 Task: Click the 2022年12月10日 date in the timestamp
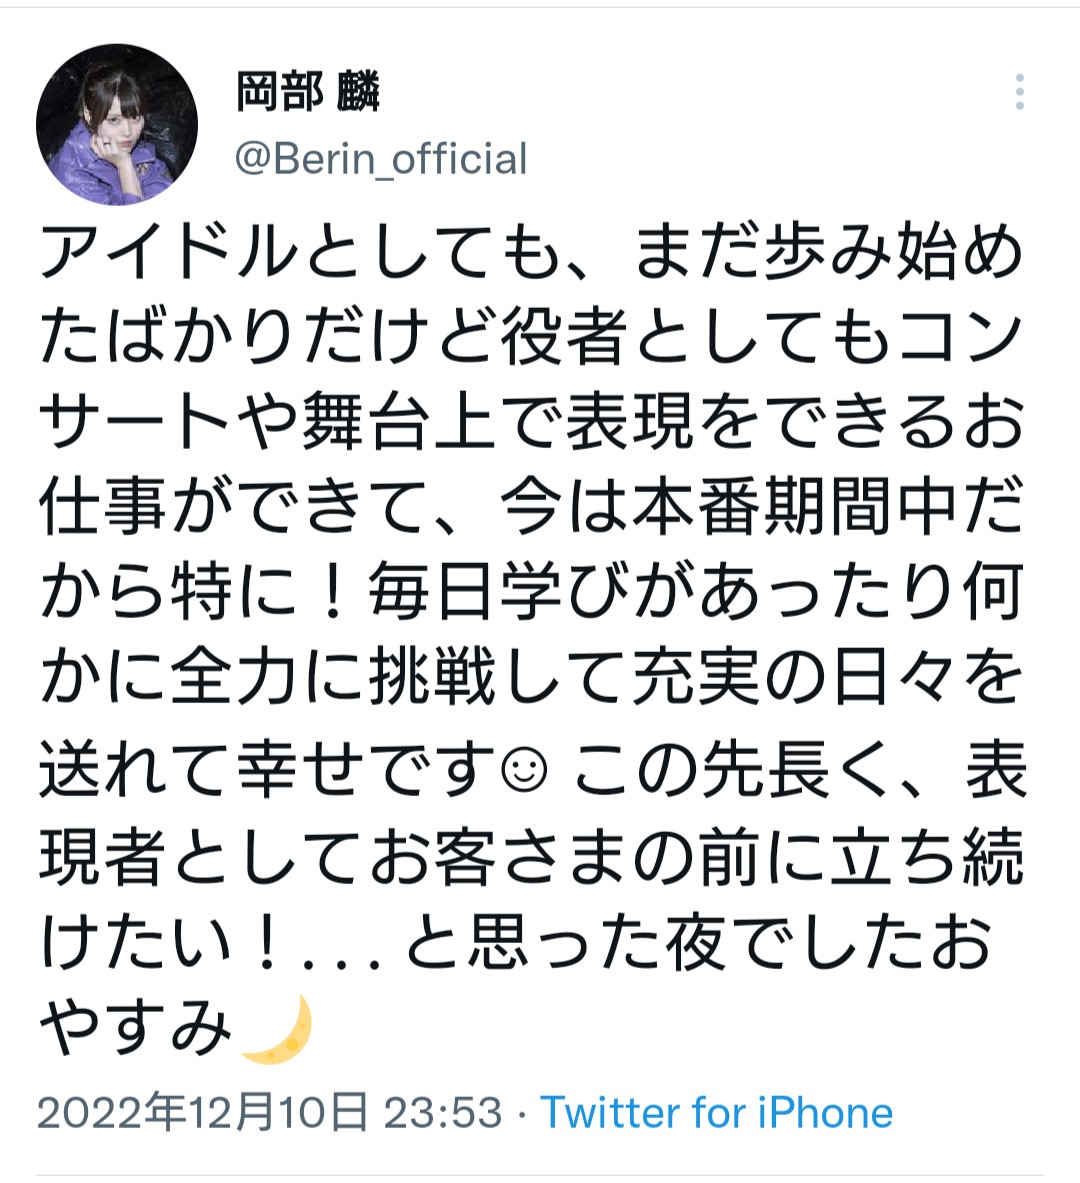coord(202,1113)
